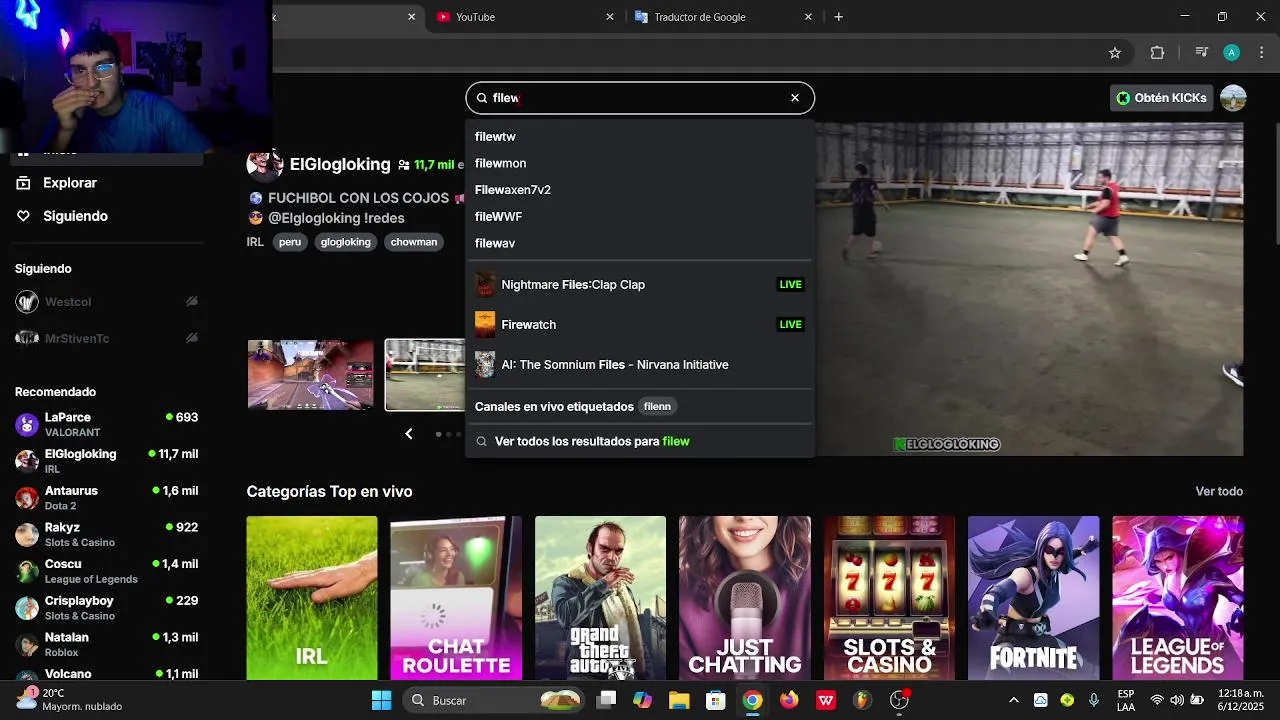This screenshot has height=720, width=1280.
Task: Open IRL category card
Action: pos(312,598)
